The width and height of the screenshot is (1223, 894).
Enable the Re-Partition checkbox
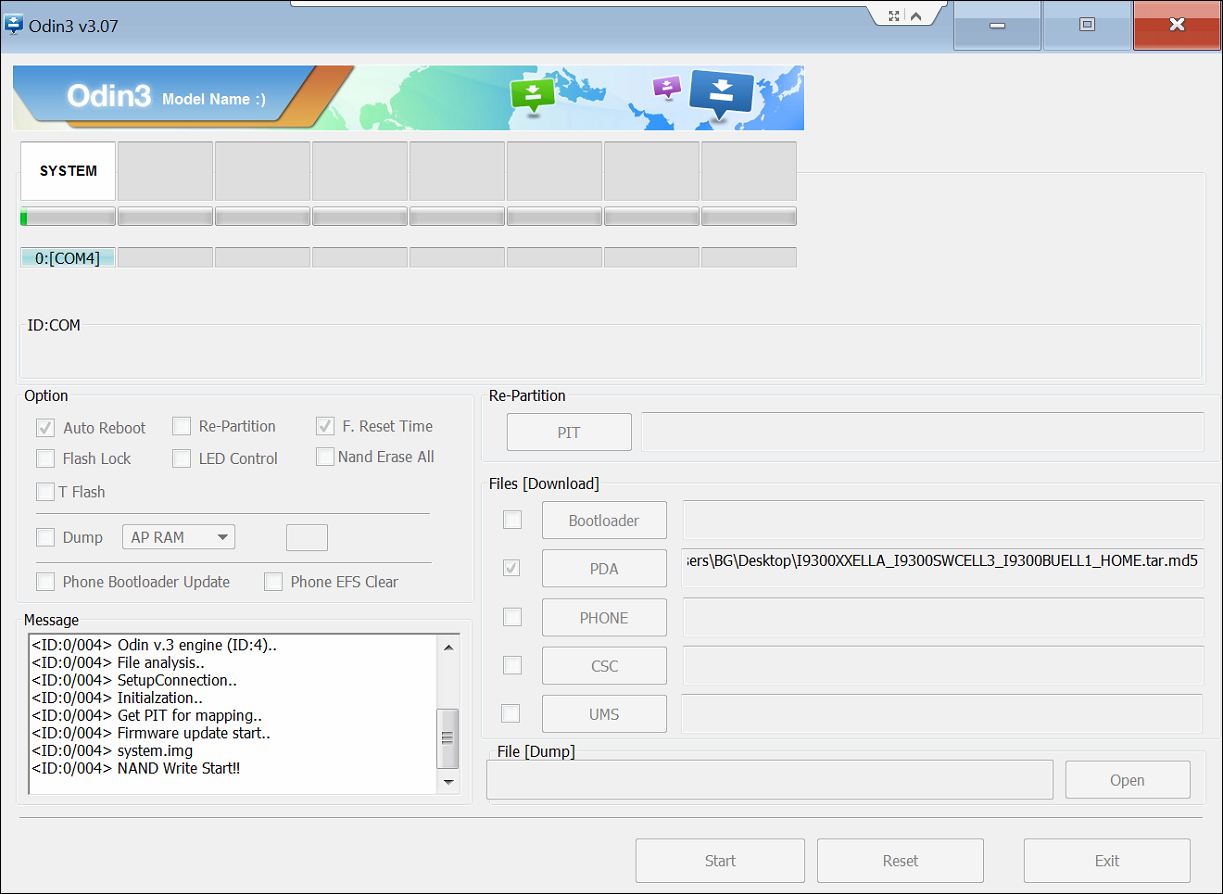click(181, 426)
